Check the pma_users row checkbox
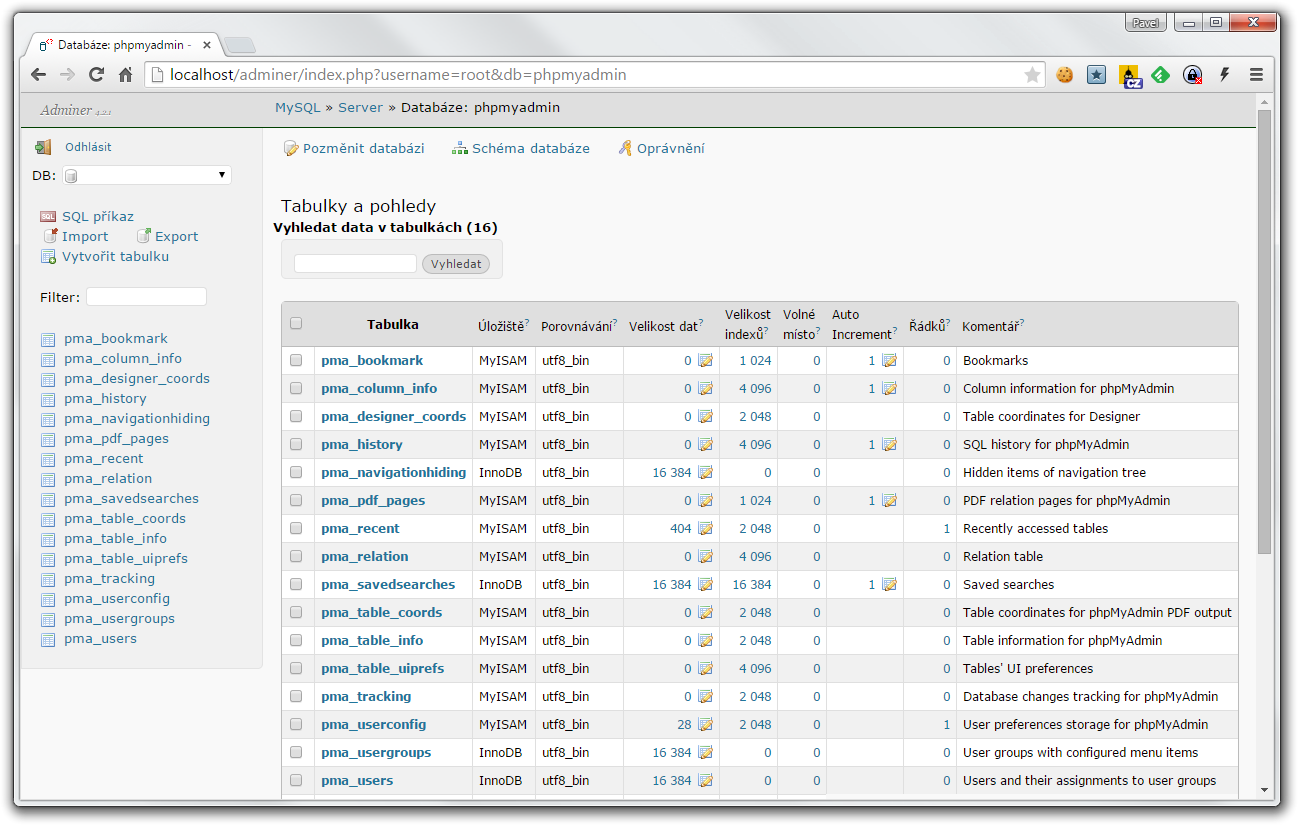 (296, 780)
